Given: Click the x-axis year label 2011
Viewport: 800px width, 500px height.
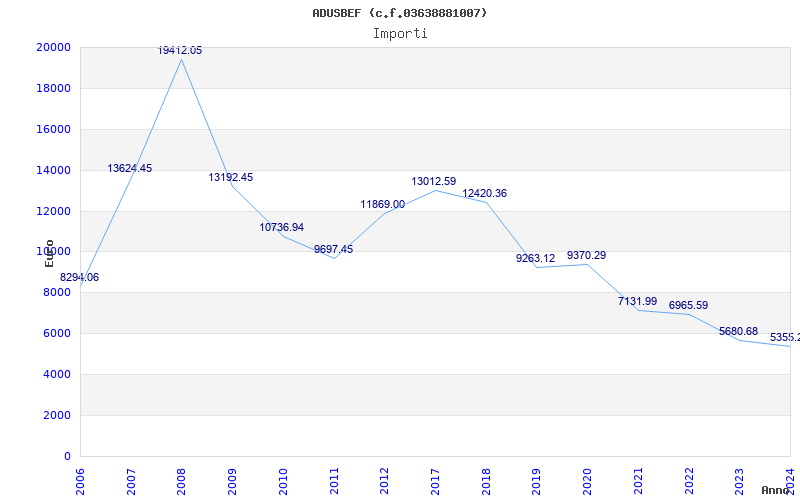Looking at the screenshot, I should coord(334,481).
